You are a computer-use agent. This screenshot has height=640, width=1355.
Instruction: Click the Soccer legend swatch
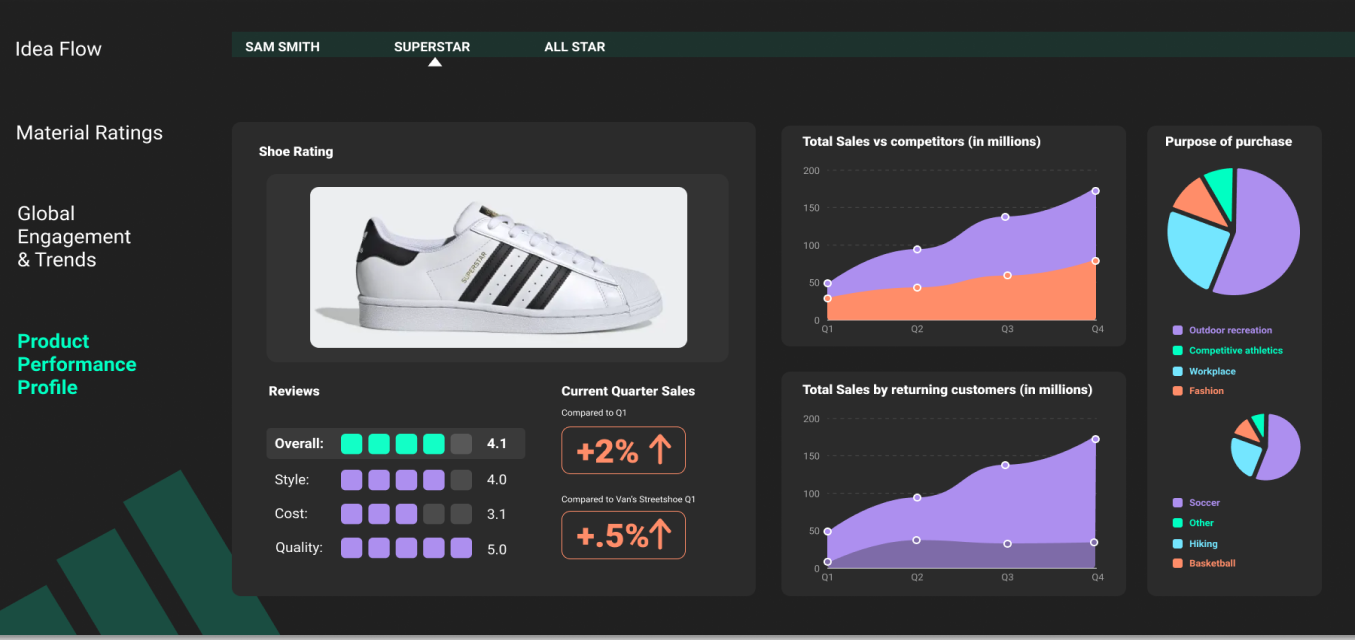point(1178,503)
